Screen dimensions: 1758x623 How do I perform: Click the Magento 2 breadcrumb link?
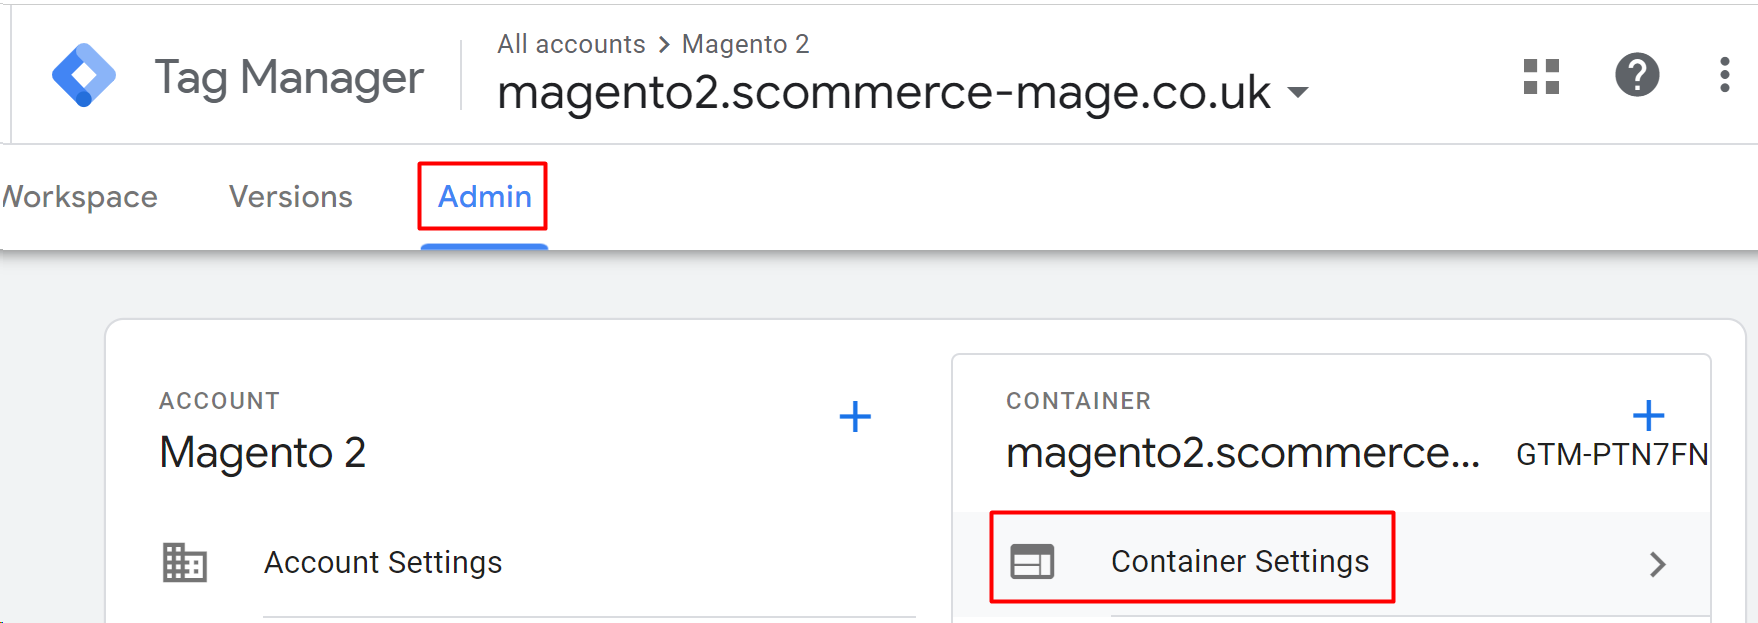(x=745, y=44)
